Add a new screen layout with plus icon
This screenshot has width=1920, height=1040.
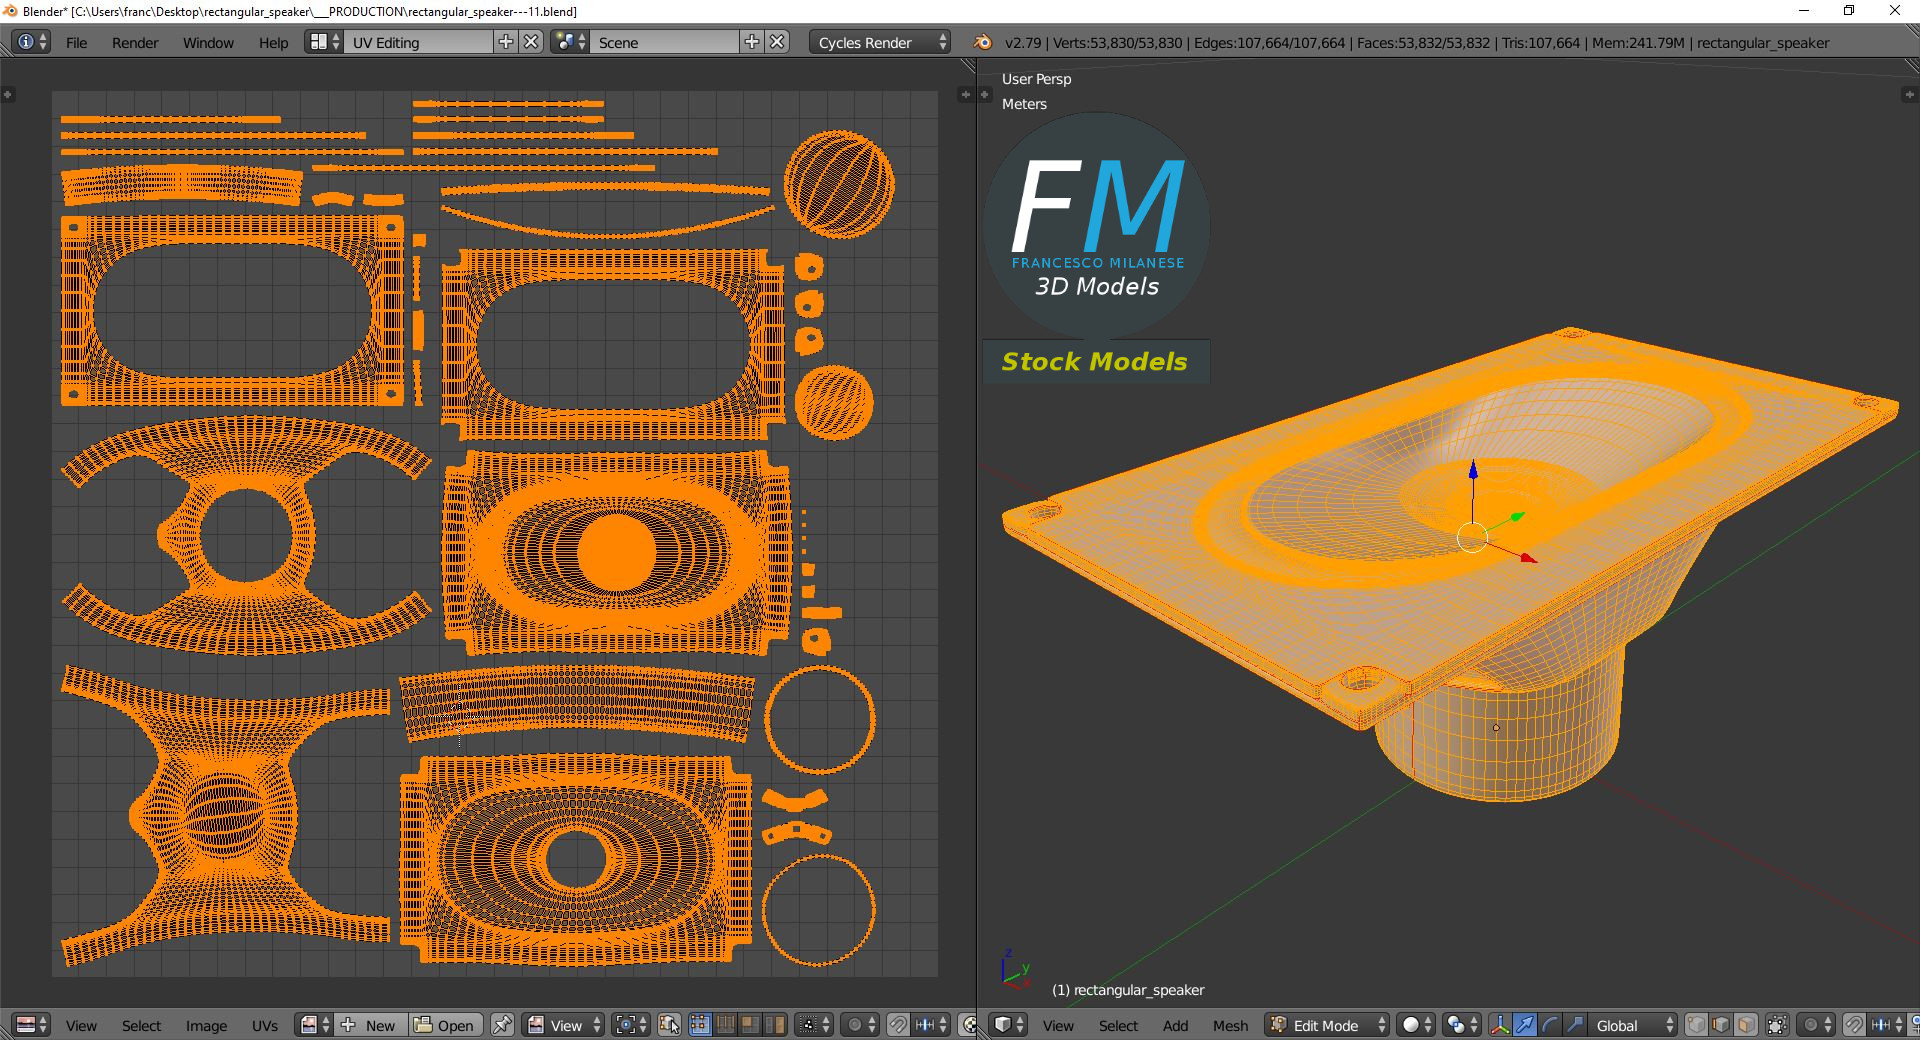[x=506, y=42]
